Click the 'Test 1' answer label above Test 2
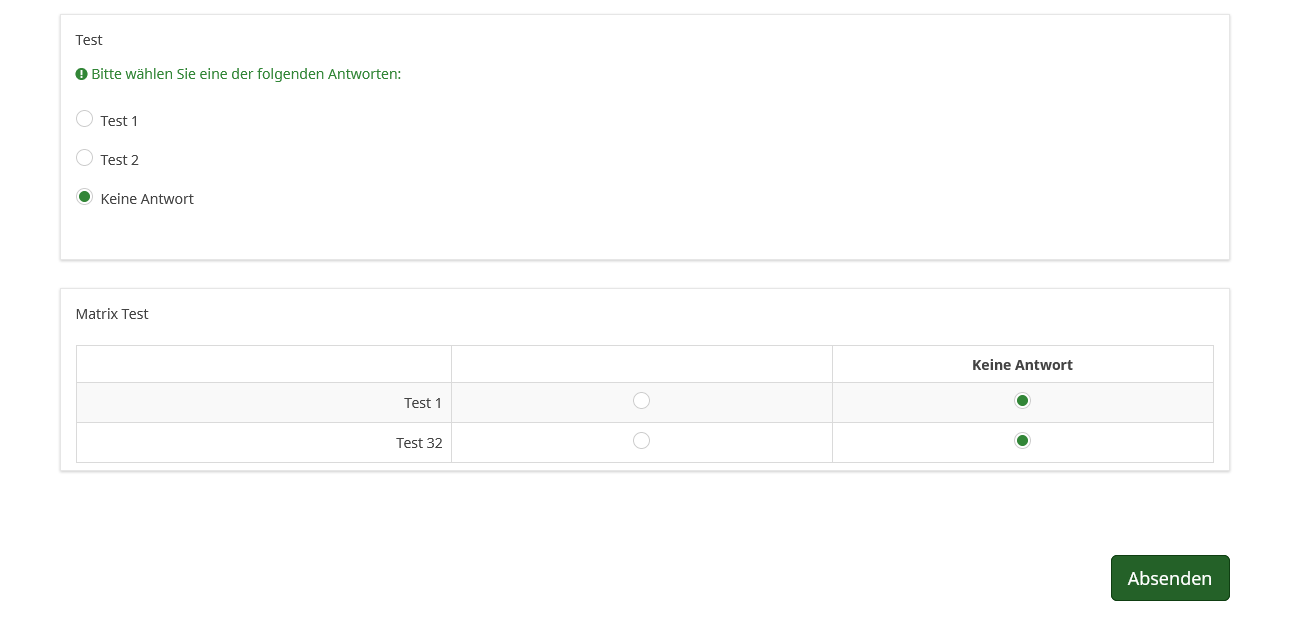 coord(120,121)
